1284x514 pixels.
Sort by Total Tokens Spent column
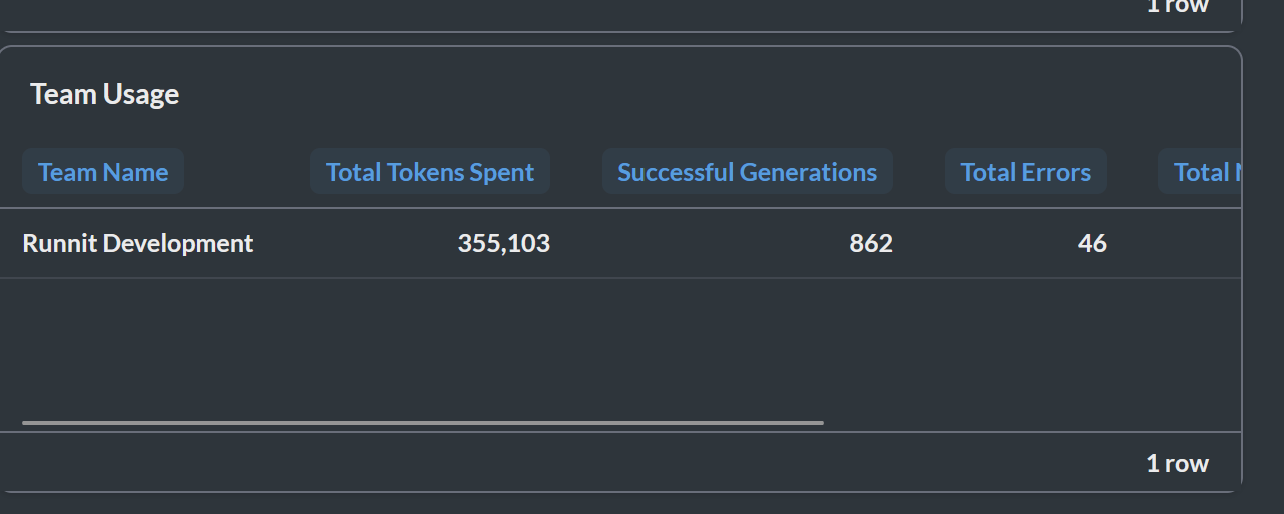coord(430,172)
